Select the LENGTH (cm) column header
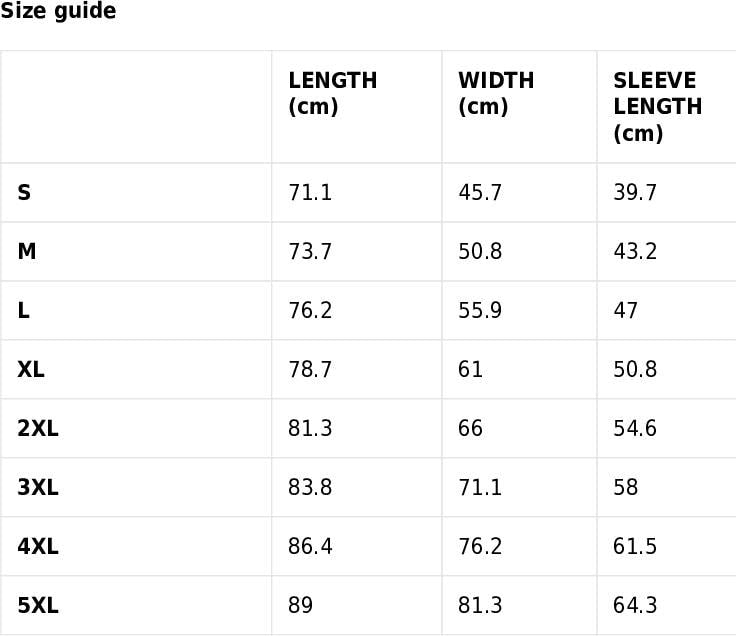This screenshot has width=736, height=636. point(332,93)
